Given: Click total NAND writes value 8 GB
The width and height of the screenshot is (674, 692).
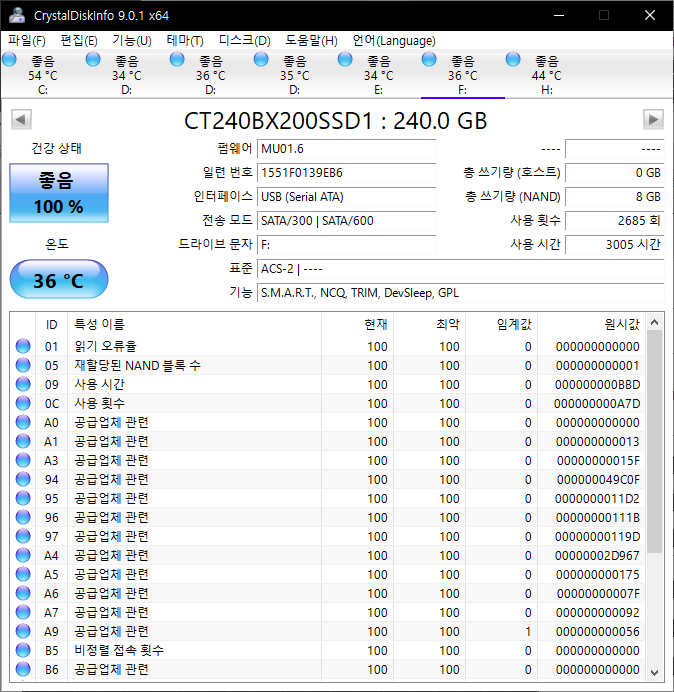Looking at the screenshot, I should pyautogui.click(x=614, y=196).
